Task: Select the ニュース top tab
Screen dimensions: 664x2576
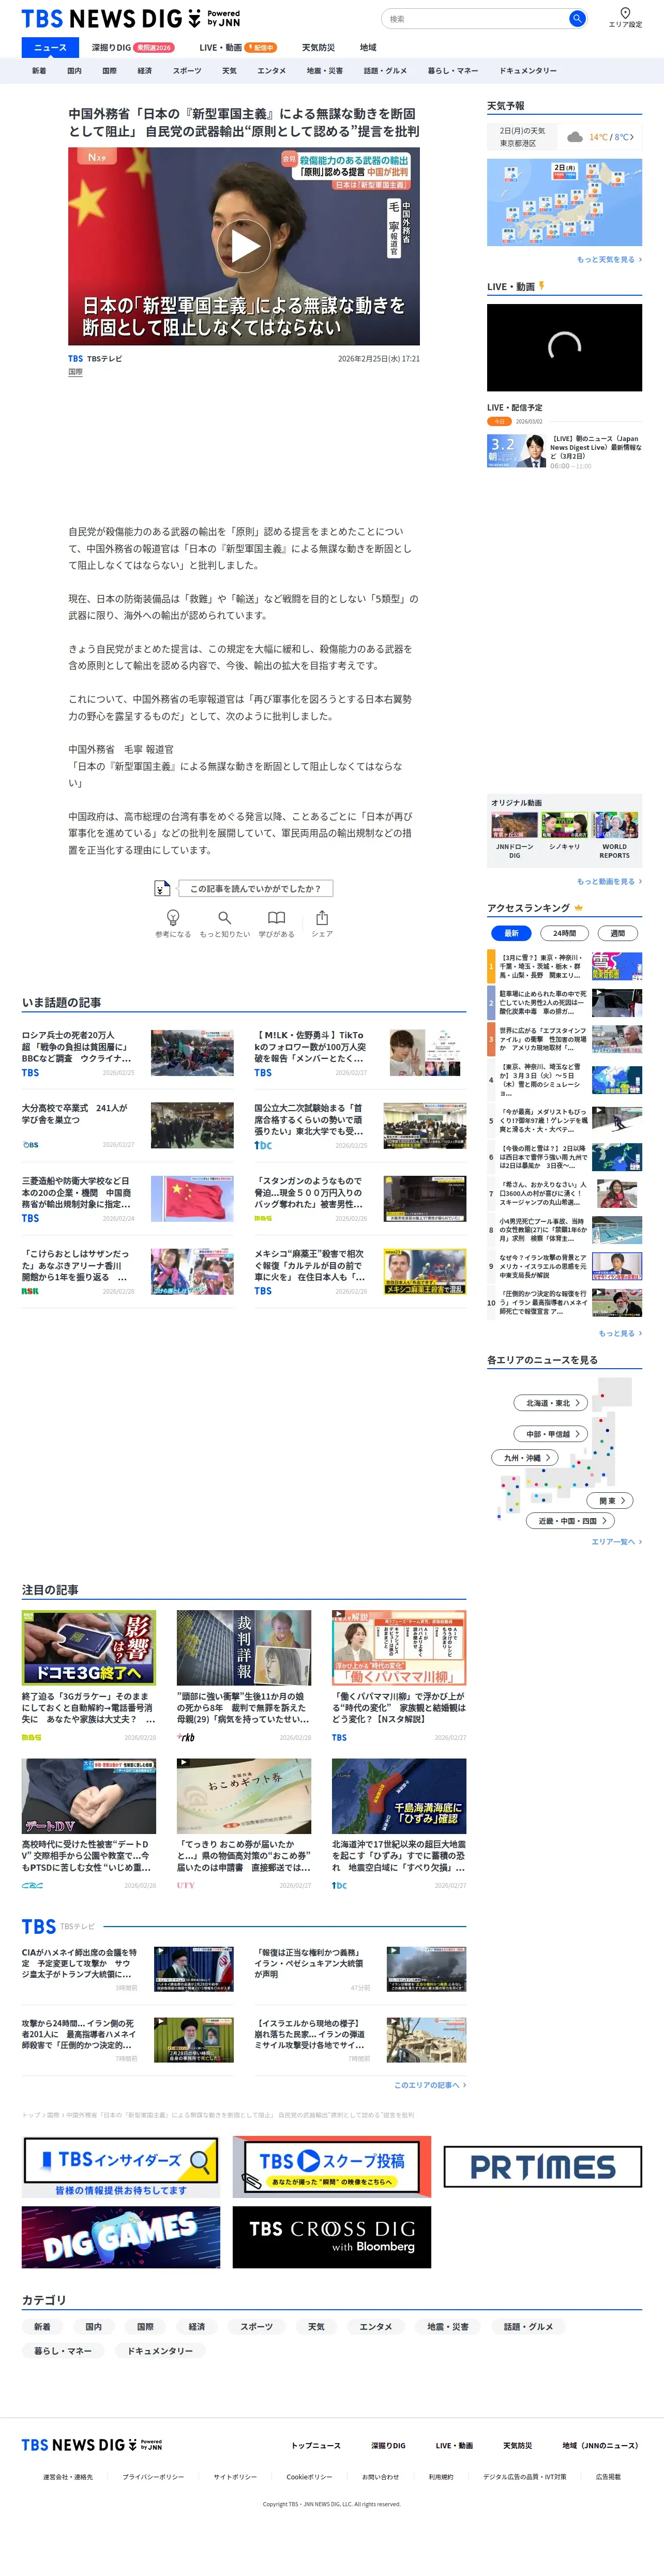Action: 50,47
